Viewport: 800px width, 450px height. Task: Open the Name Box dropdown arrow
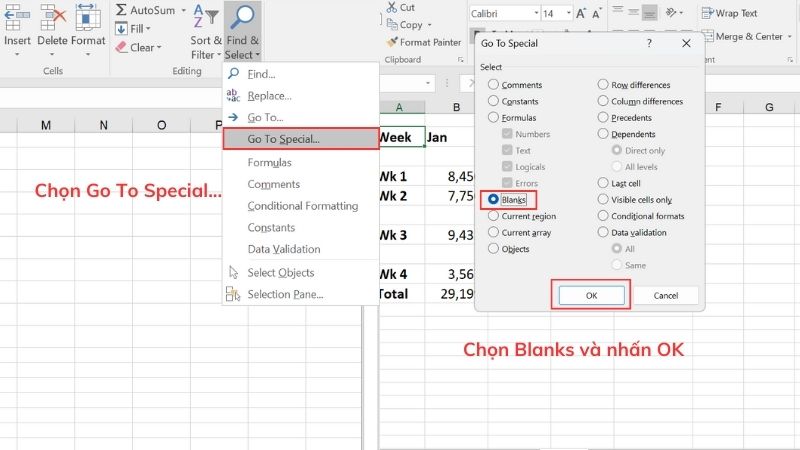click(428, 83)
